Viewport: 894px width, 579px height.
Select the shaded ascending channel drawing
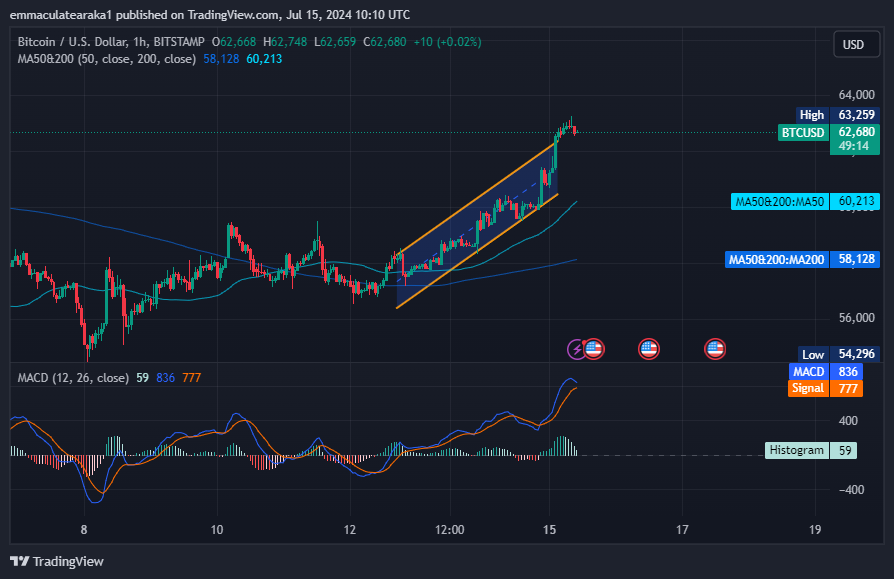477,223
